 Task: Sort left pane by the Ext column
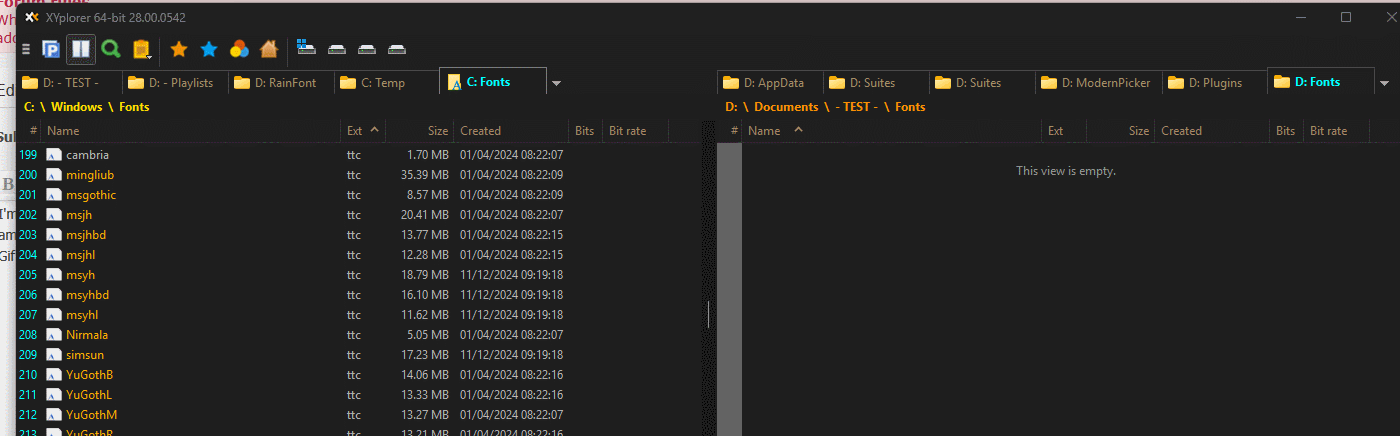355,131
